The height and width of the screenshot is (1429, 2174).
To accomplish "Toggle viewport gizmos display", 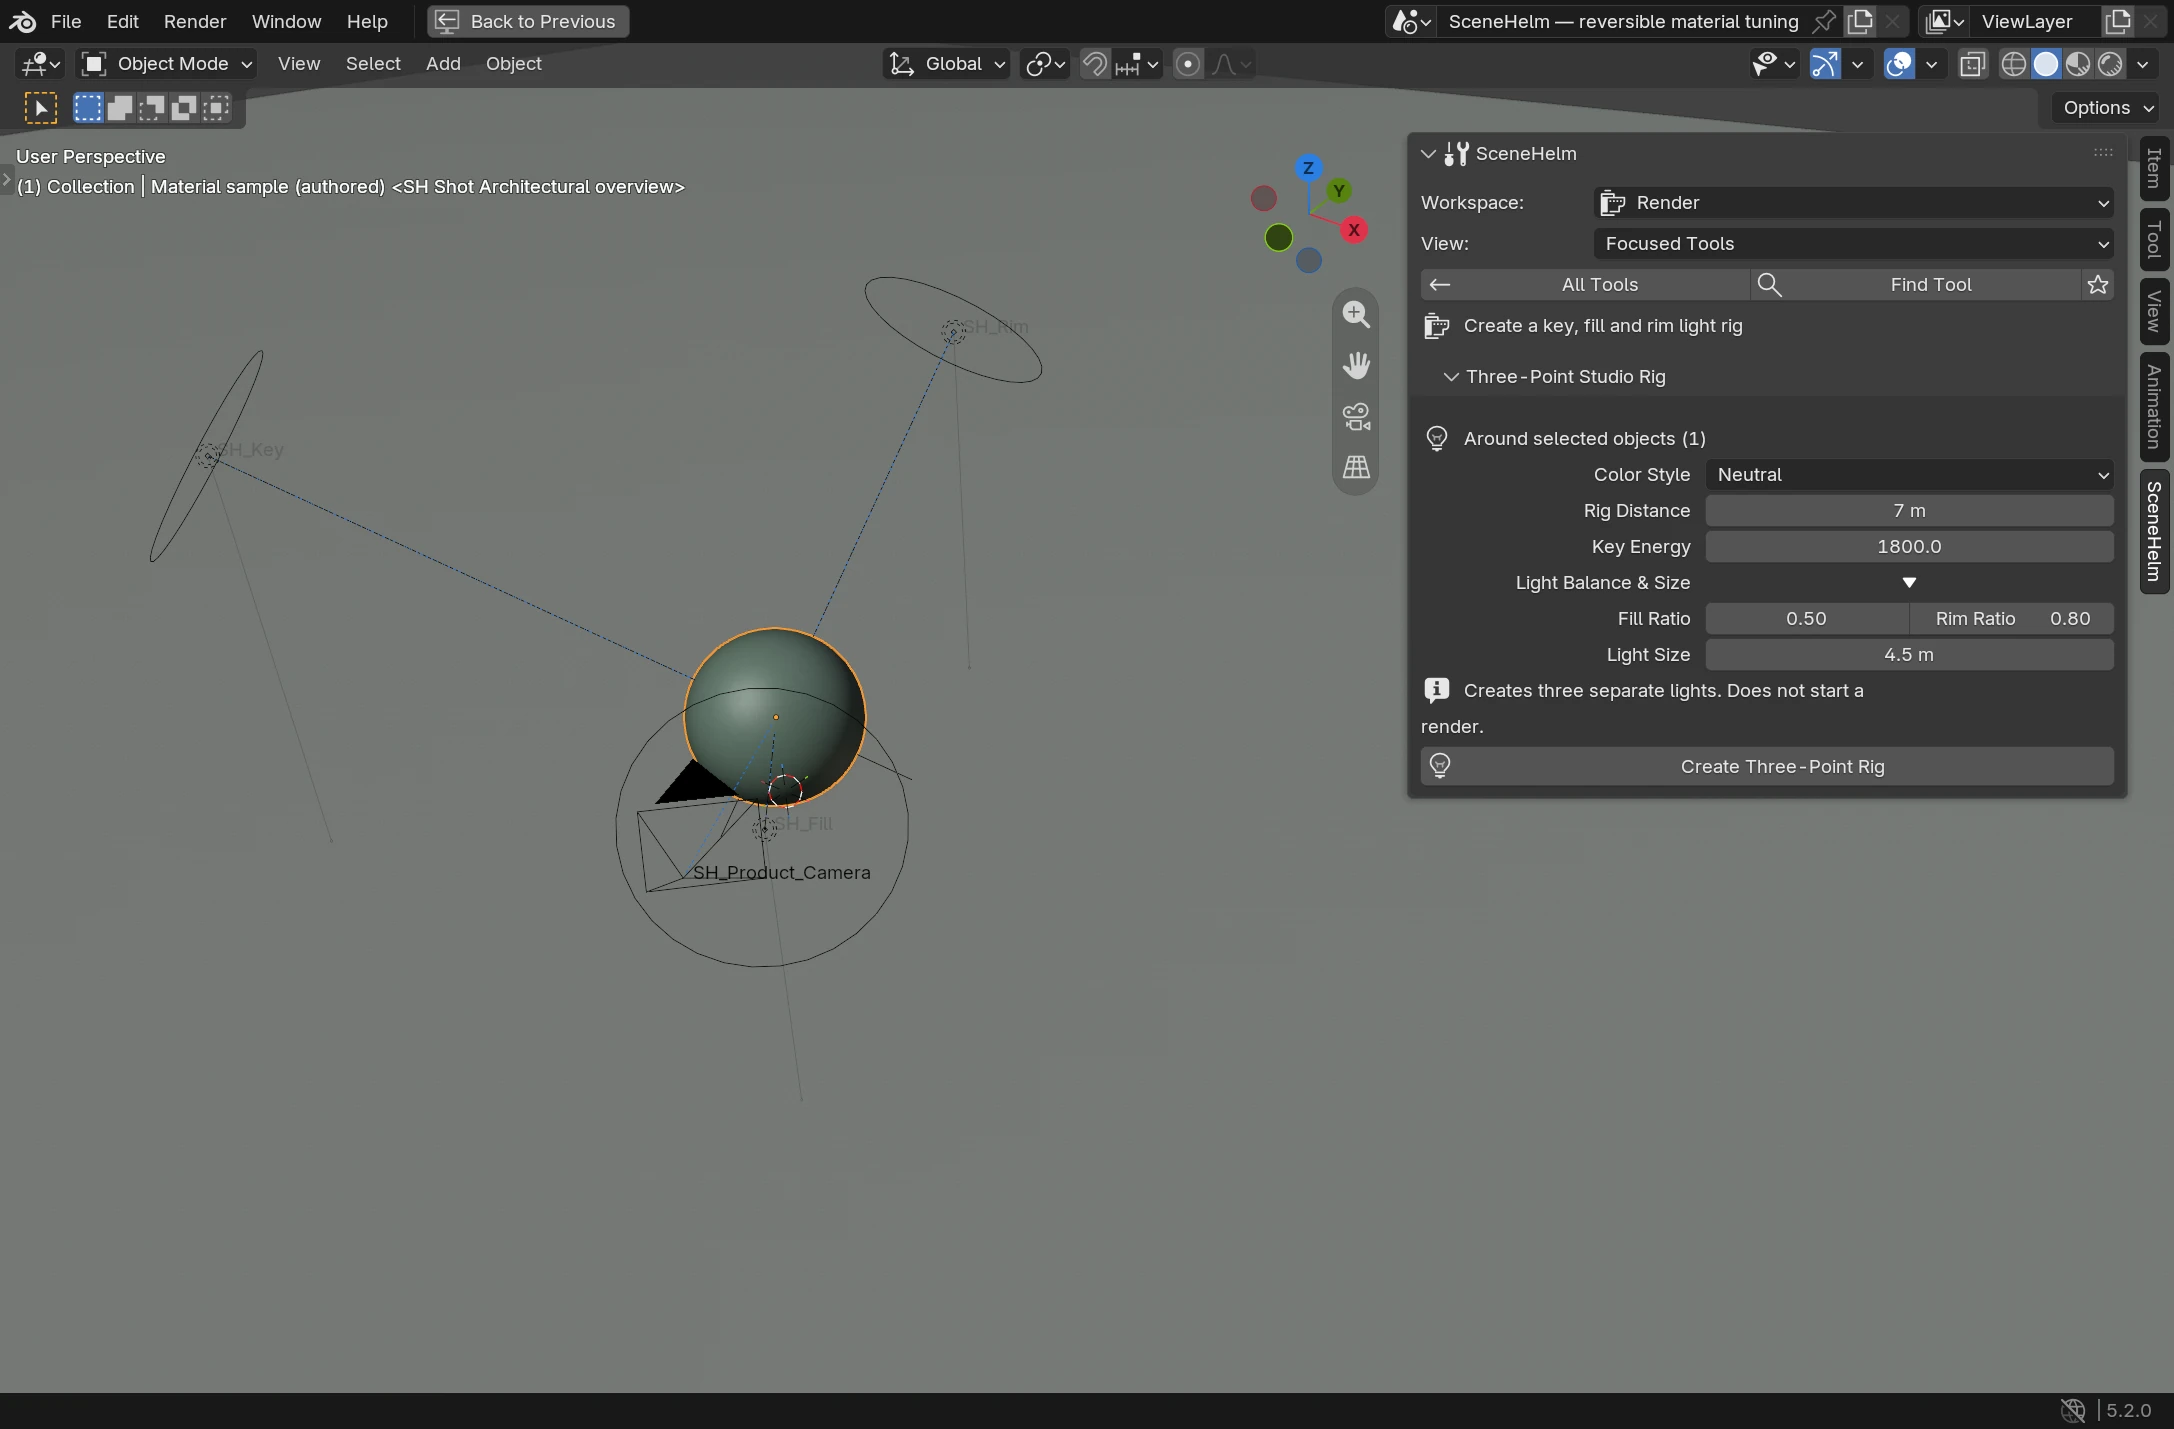I will coord(1825,64).
